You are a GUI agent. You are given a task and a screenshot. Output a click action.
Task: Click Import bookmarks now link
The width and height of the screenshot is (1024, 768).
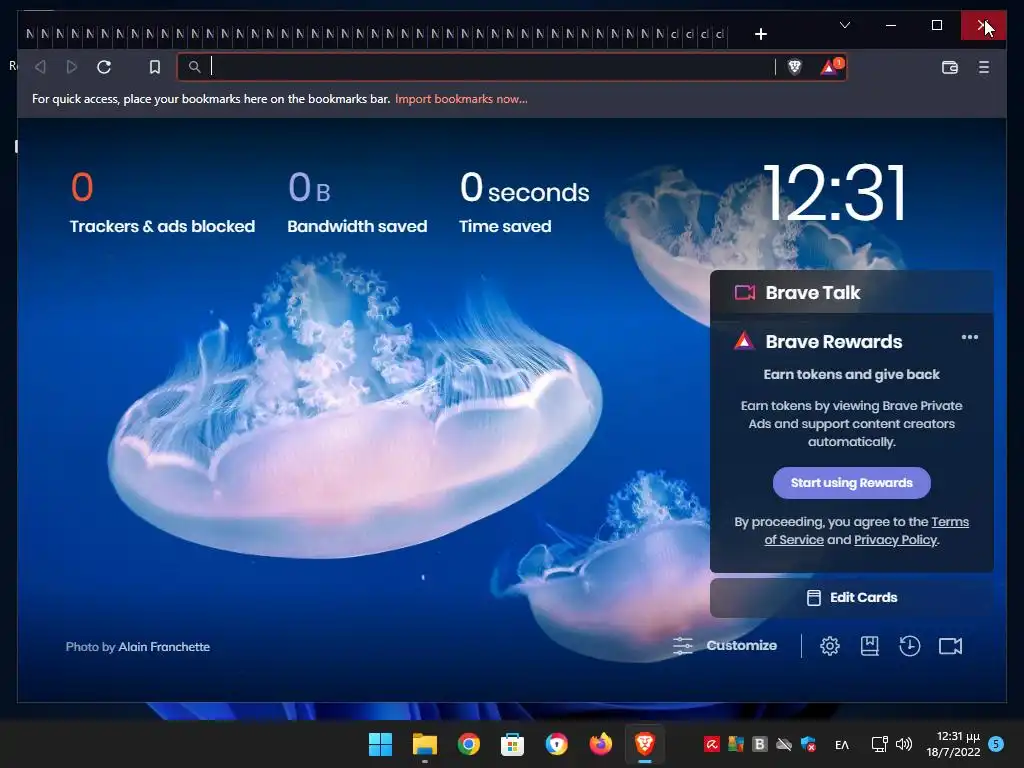(461, 99)
